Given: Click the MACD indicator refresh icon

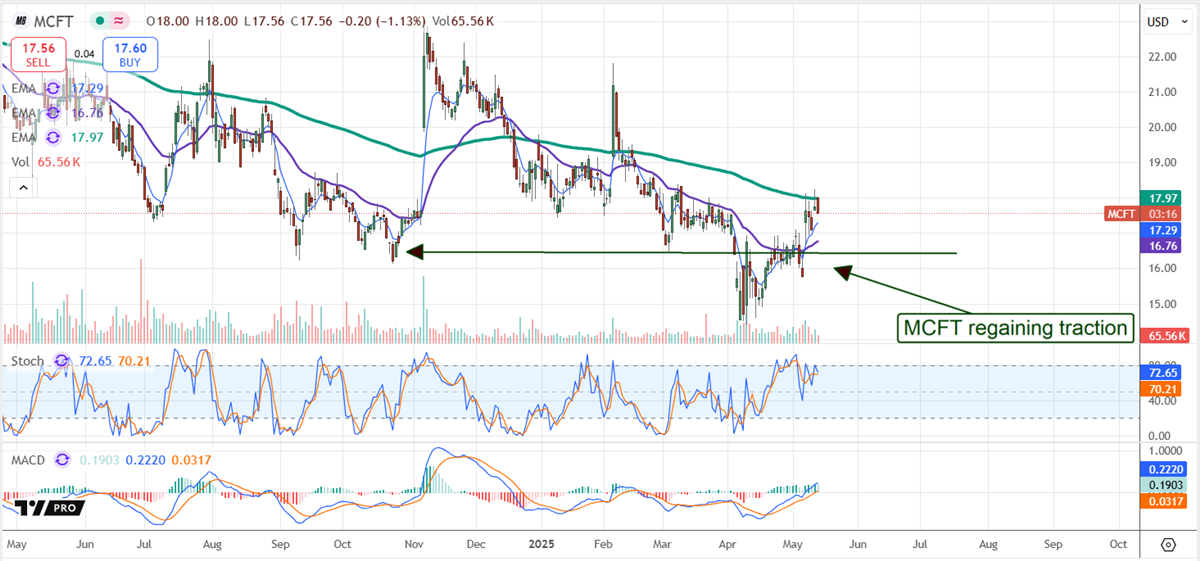Looking at the screenshot, I should [63, 458].
